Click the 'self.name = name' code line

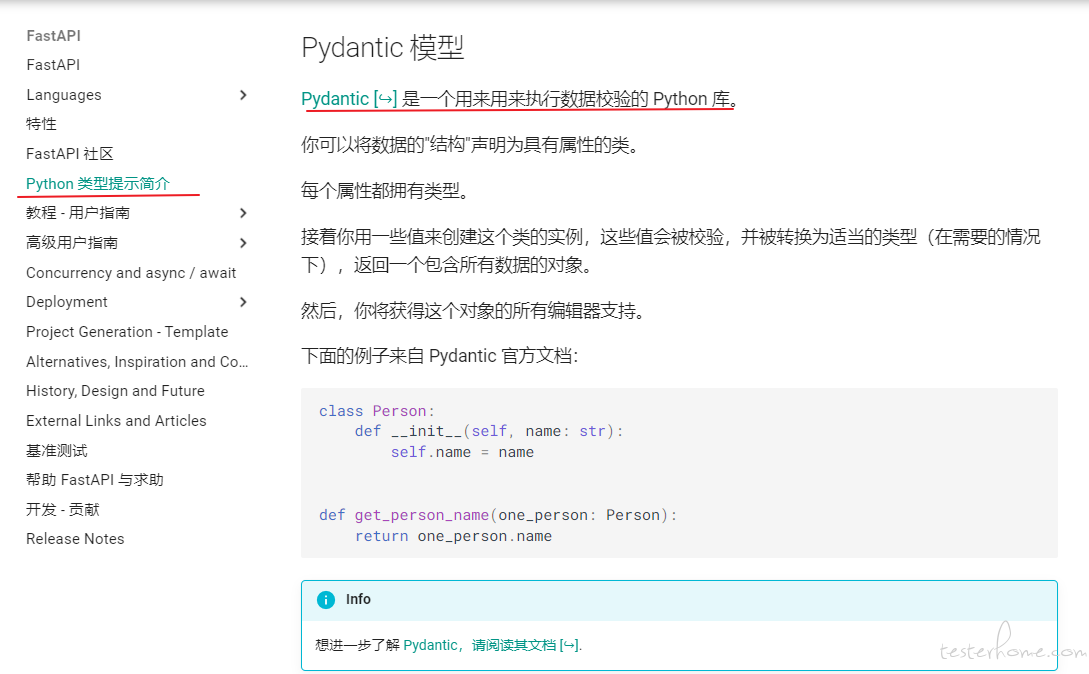(463, 452)
